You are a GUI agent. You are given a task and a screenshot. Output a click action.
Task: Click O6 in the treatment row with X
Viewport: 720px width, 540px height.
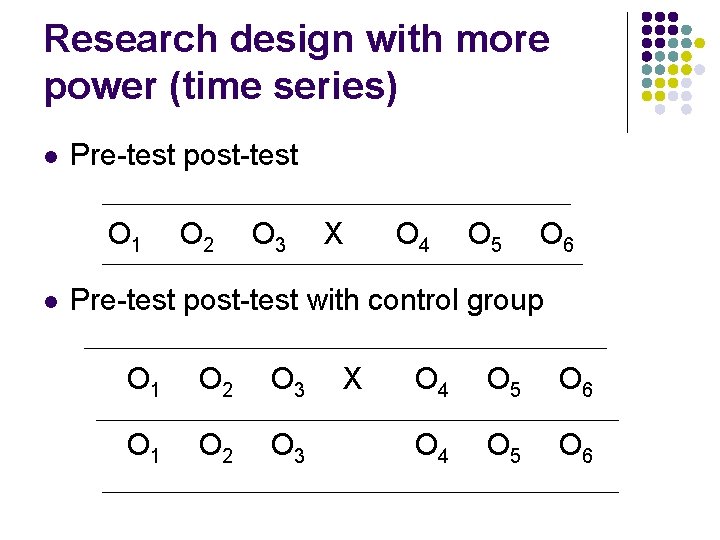(x=576, y=381)
